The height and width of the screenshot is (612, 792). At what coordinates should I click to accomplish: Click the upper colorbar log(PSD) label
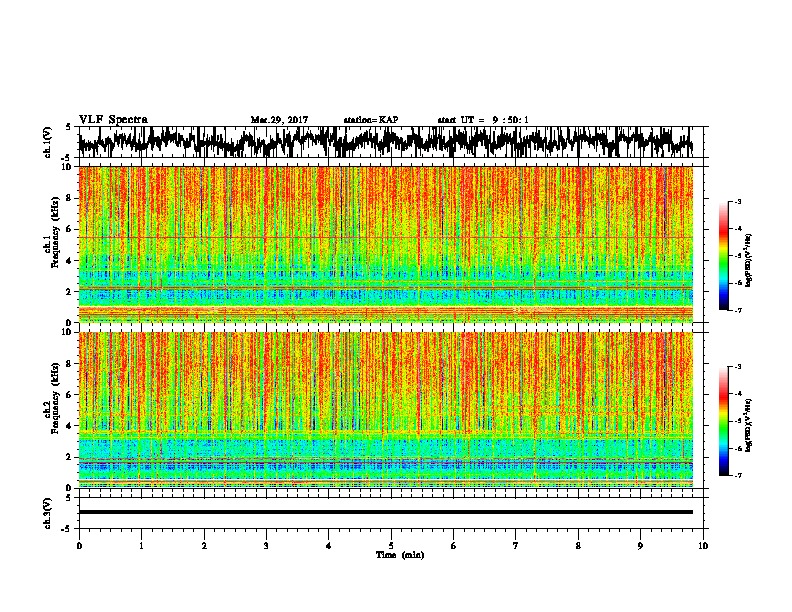click(748, 261)
